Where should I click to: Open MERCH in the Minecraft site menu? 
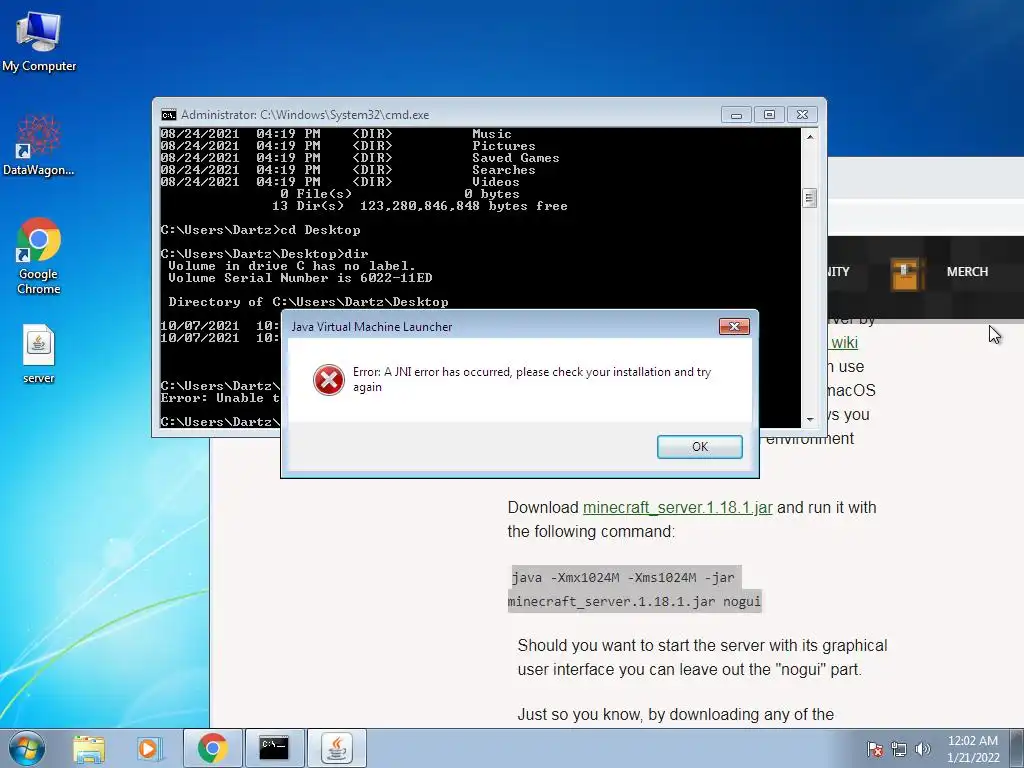(967, 272)
